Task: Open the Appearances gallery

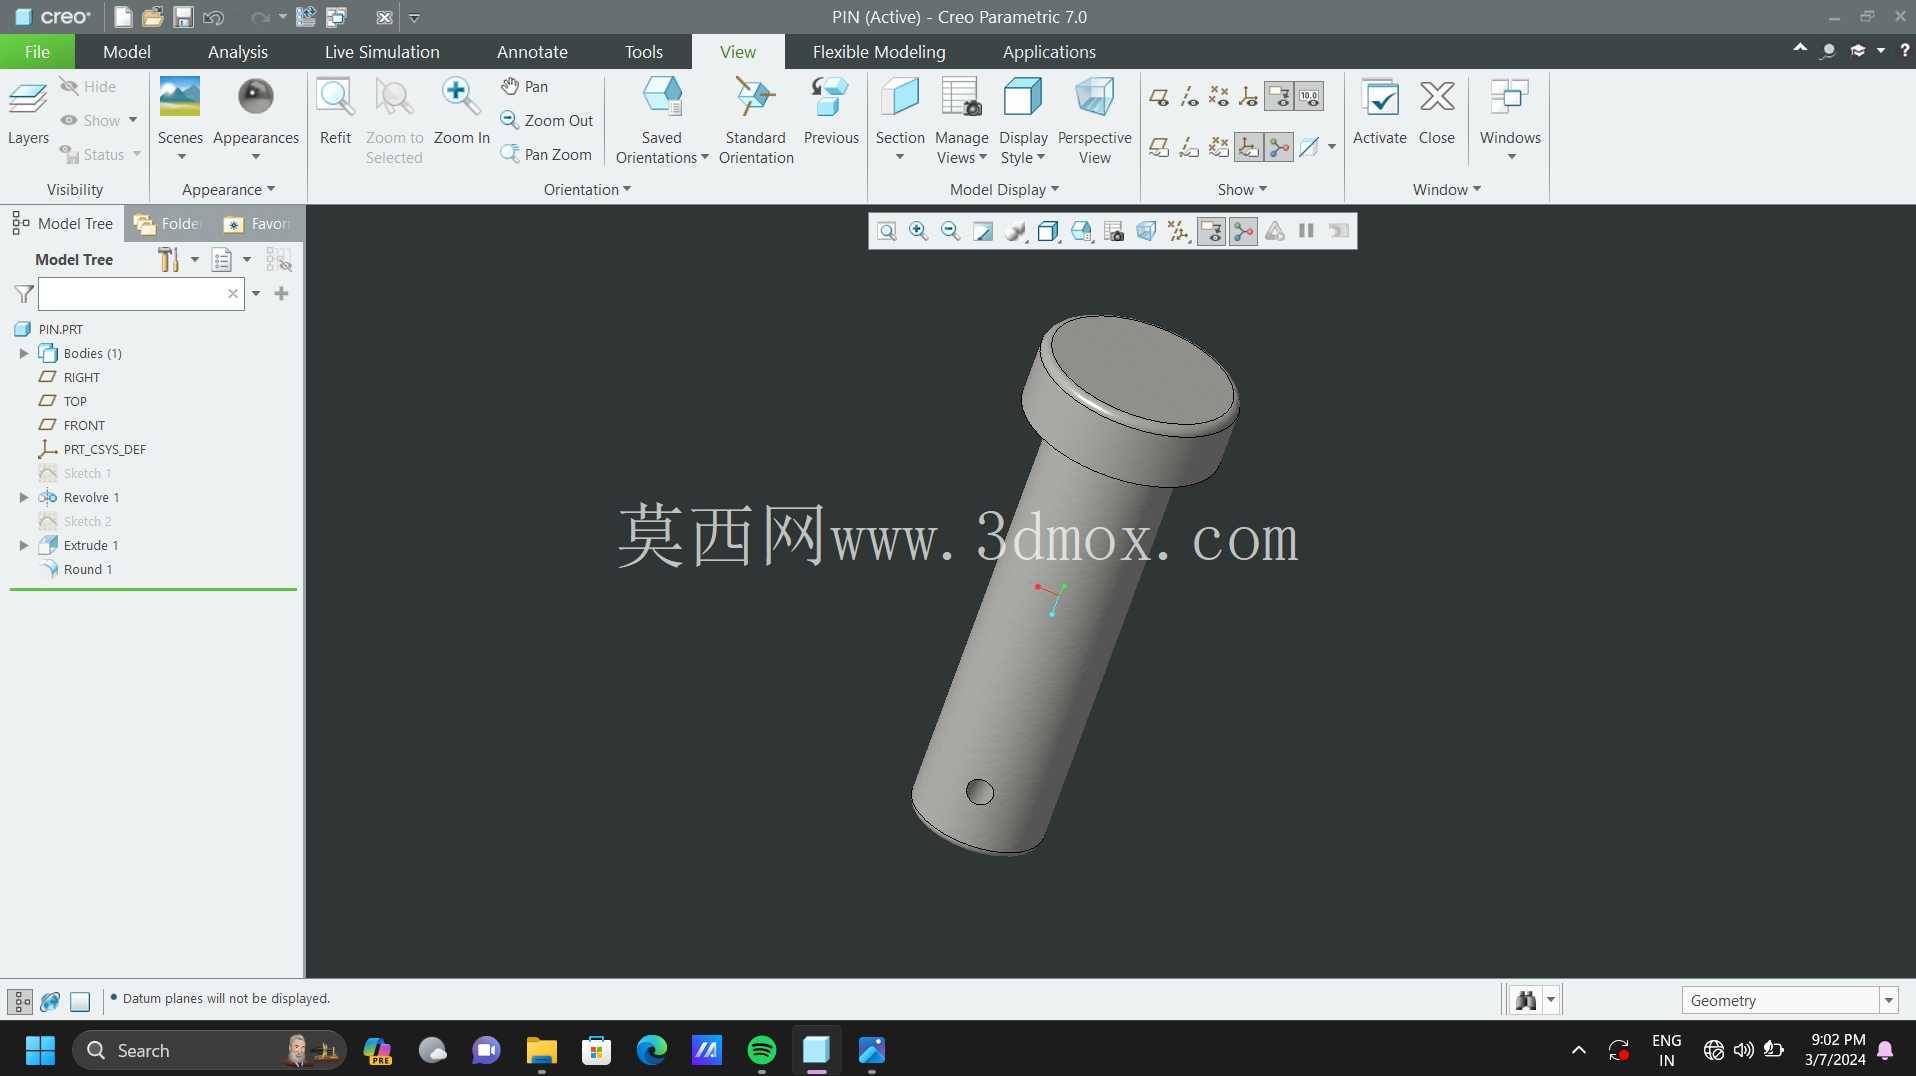Action: click(256, 118)
